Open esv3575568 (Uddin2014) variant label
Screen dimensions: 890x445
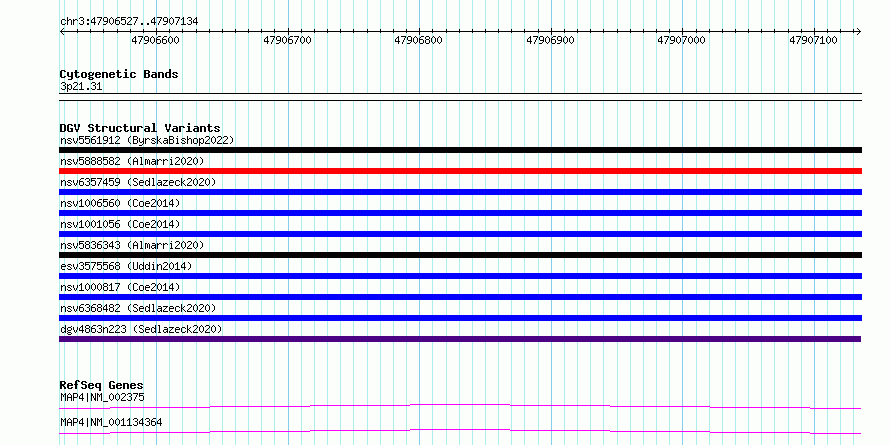[126, 266]
